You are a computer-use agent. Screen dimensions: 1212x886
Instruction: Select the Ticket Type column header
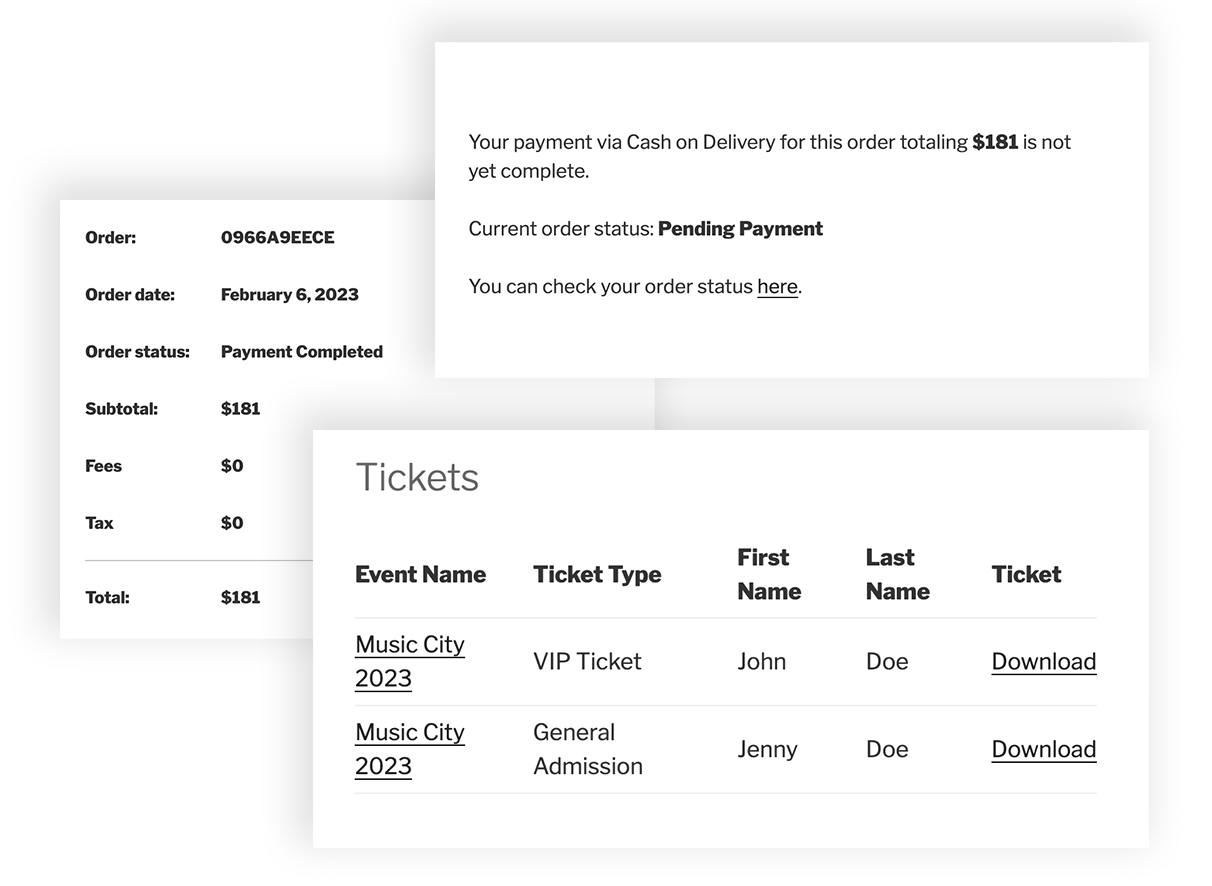coord(597,575)
